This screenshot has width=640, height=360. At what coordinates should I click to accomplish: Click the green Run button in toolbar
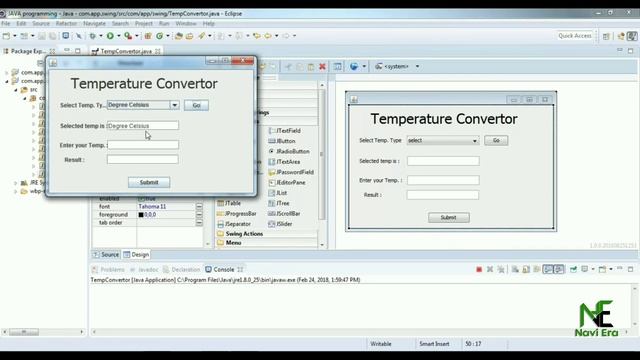[x=110, y=36]
